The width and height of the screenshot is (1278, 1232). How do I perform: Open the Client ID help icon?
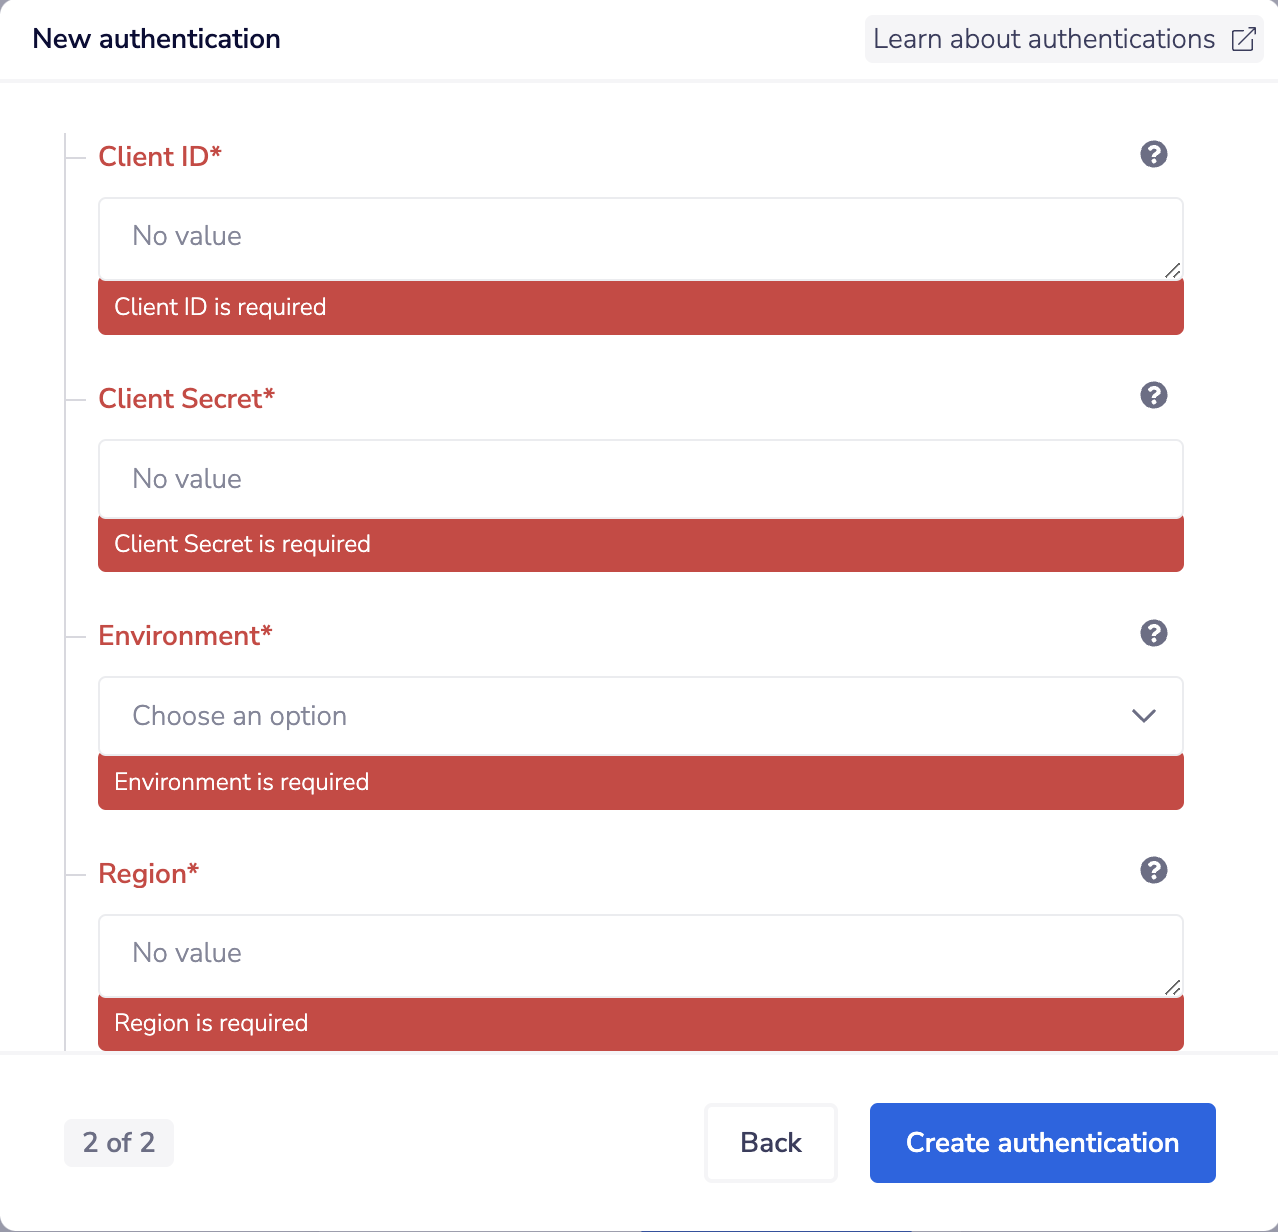[x=1153, y=155]
